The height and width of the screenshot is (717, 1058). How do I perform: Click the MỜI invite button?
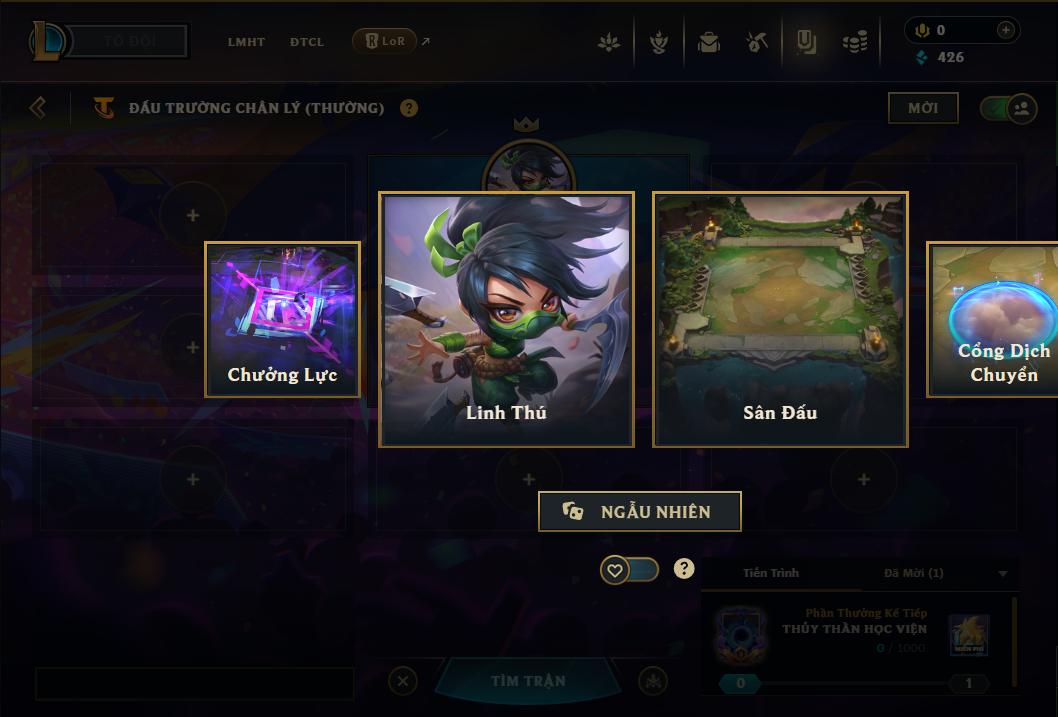point(923,108)
